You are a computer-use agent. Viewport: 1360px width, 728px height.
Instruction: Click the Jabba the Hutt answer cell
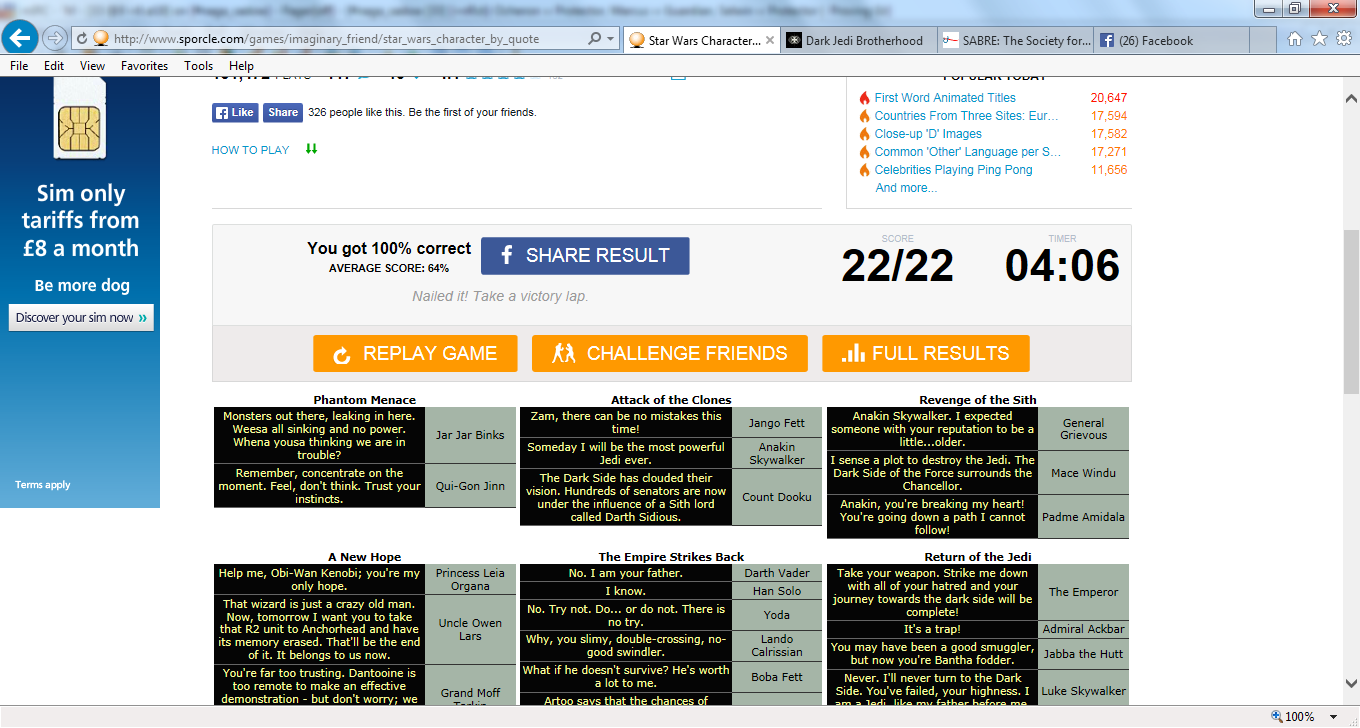pos(1084,654)
